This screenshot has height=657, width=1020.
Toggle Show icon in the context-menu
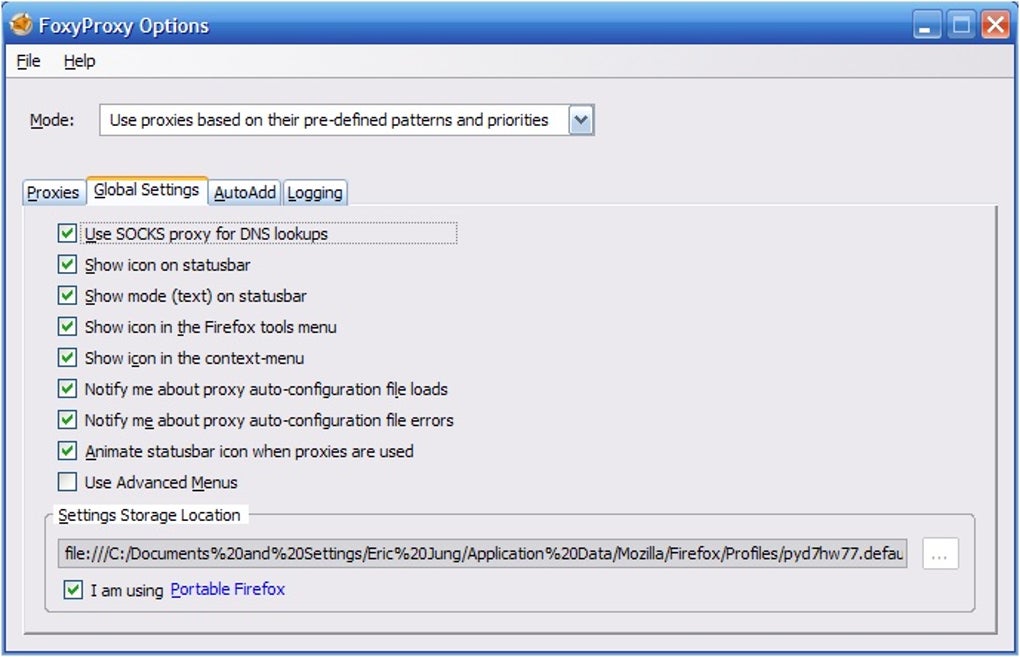tap(67, 357)
